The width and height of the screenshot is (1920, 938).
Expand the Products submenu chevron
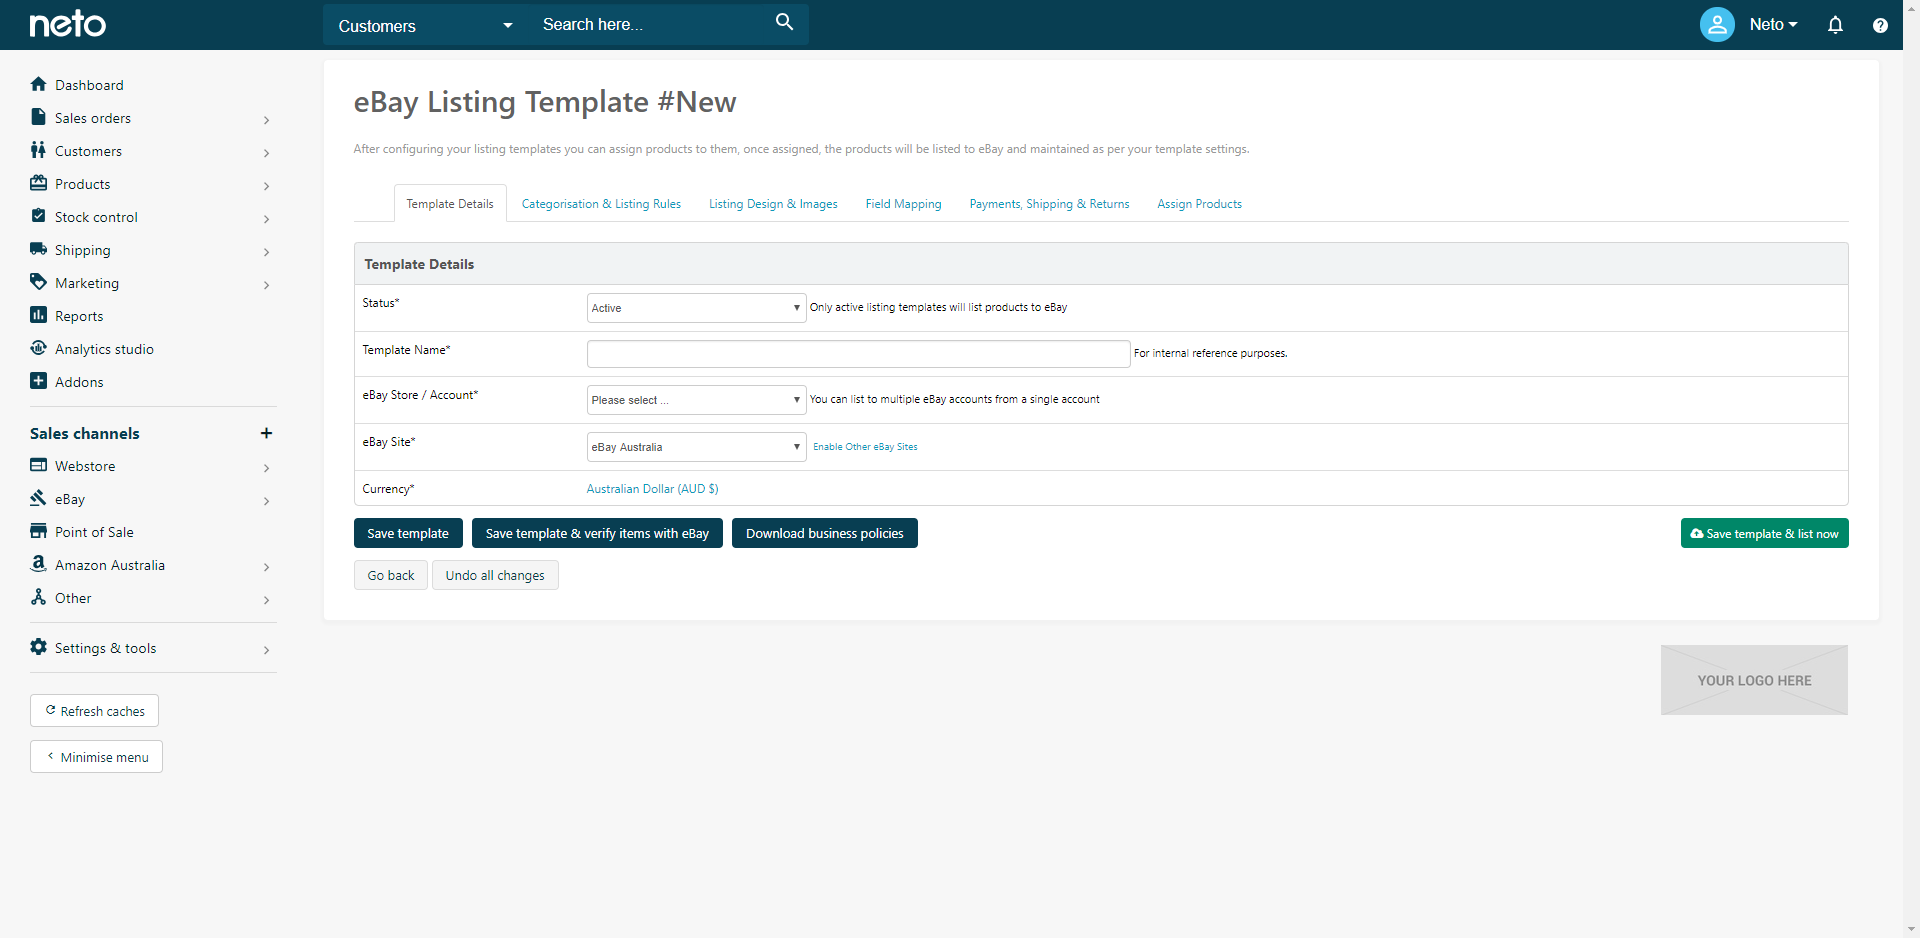click(x=266, y=186)
